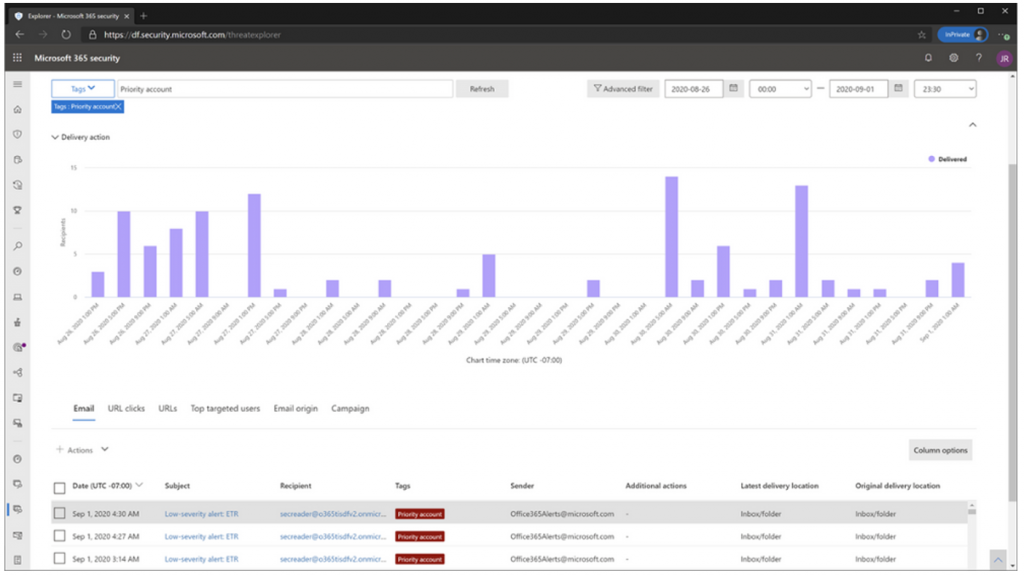Viewport: 1024px width, 576px height.
Task: Open the Email origin tab
Action: (x=296, y=409)
